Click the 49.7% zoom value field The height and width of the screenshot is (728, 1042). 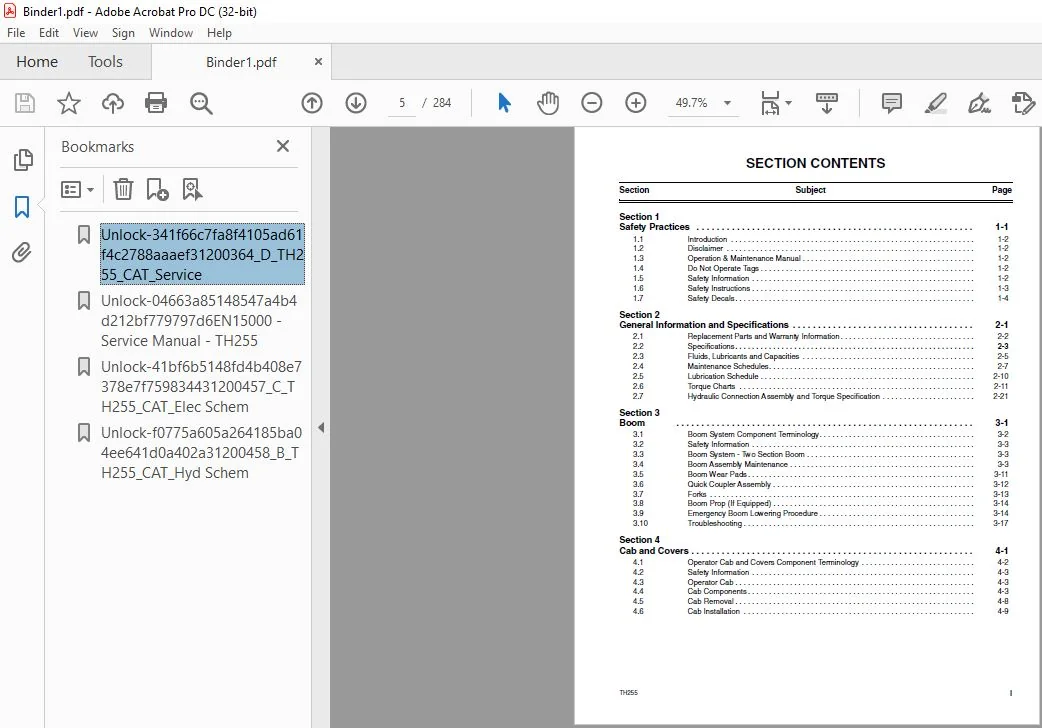(x=692, y=103)
